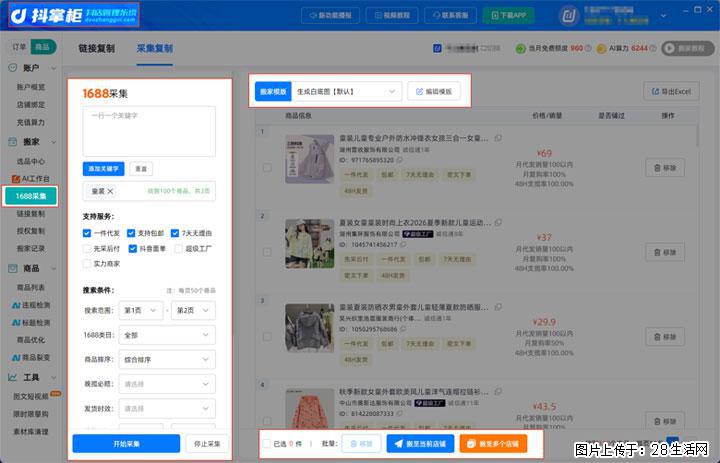Click the 编辑模版 button
Screen dimensions: 720x463
434,91
